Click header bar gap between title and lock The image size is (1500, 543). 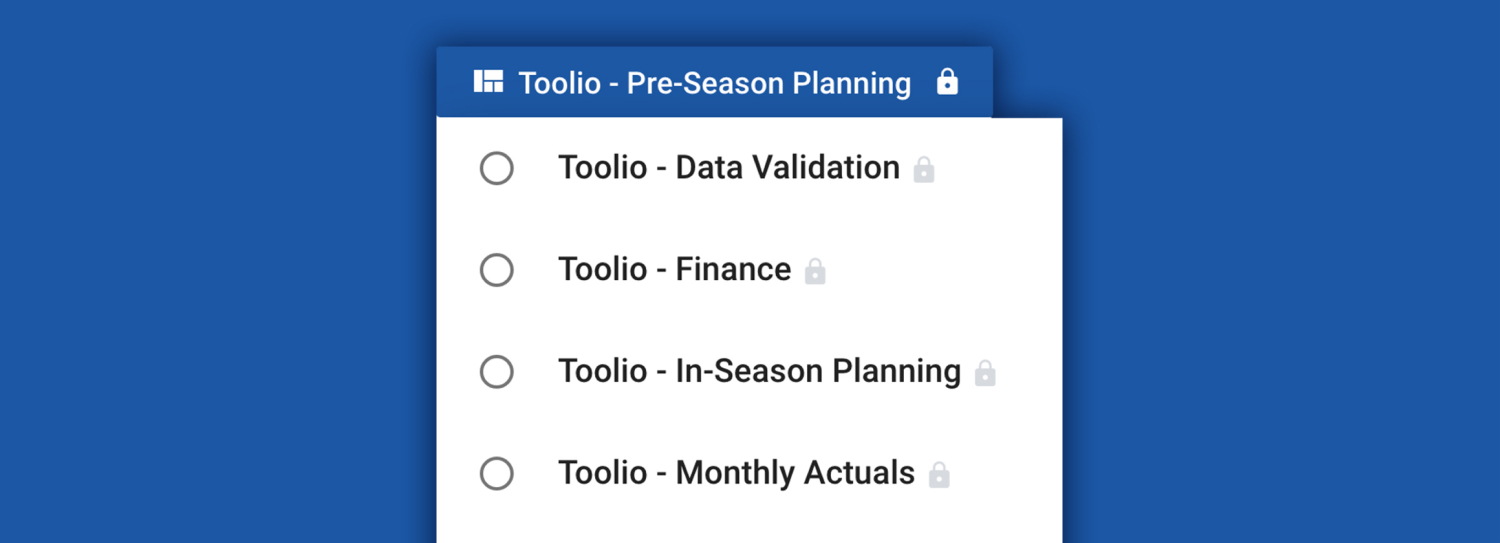point(924,82)
